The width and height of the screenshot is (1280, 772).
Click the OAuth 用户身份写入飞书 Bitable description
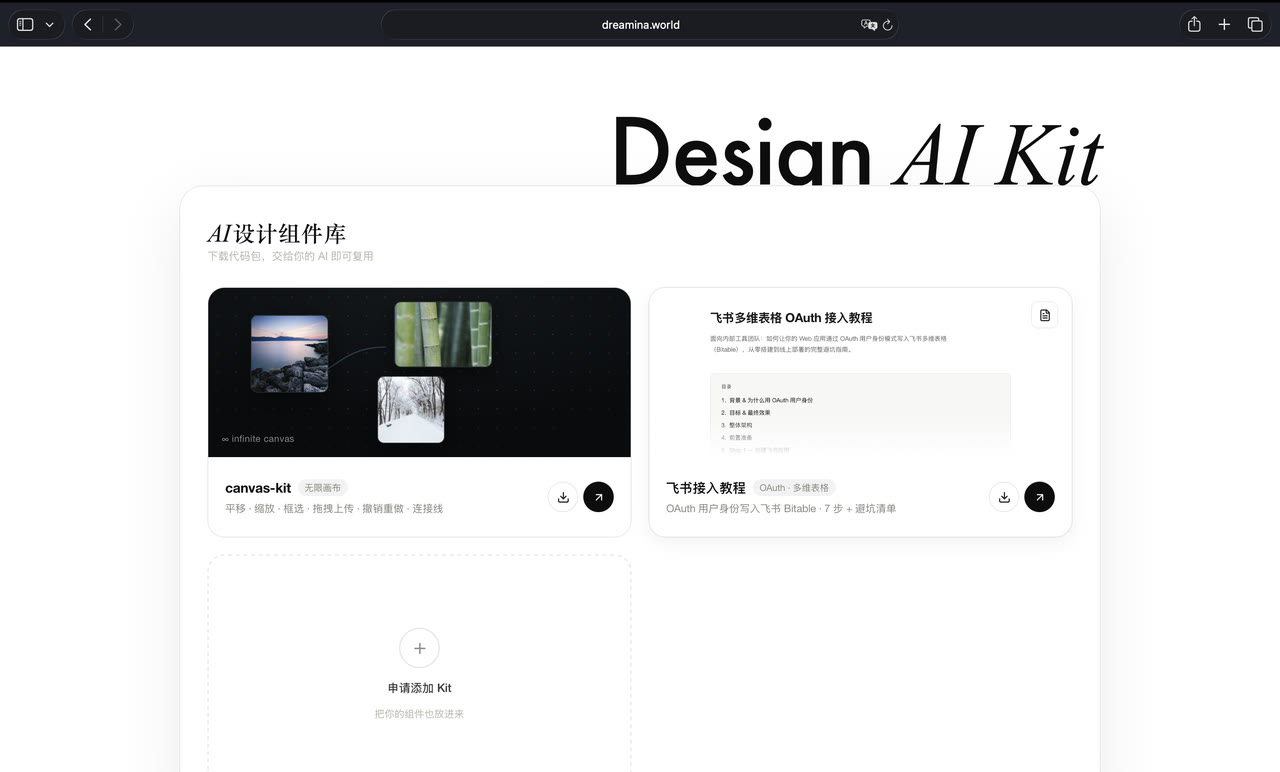781,508
